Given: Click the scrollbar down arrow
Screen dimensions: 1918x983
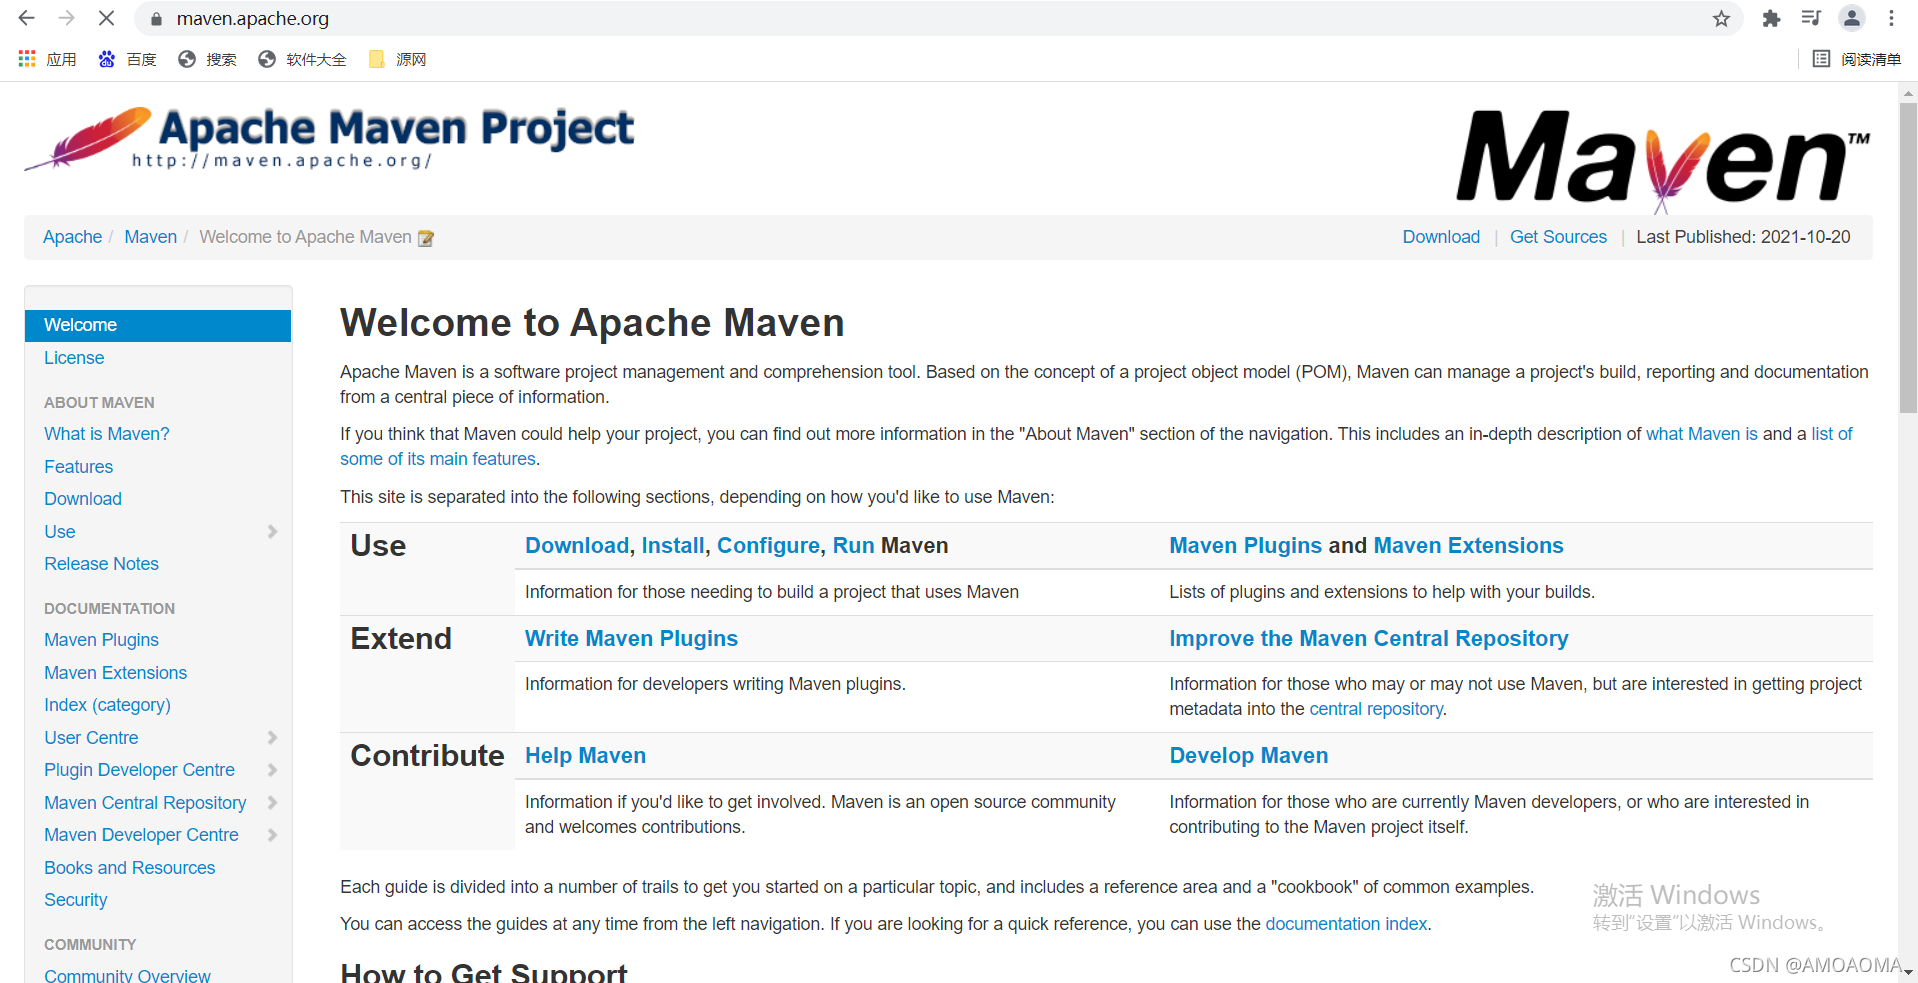Looking at the screenshot, I should click(1908, 972).
